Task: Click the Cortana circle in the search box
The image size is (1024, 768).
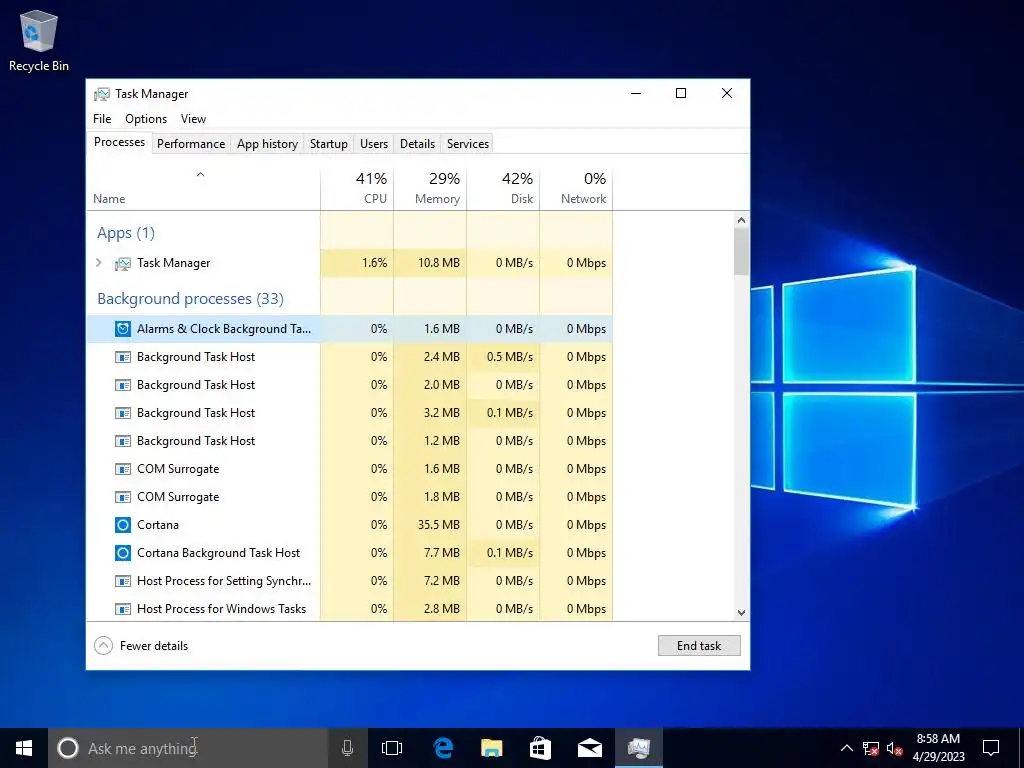Action: coord(68,748)
